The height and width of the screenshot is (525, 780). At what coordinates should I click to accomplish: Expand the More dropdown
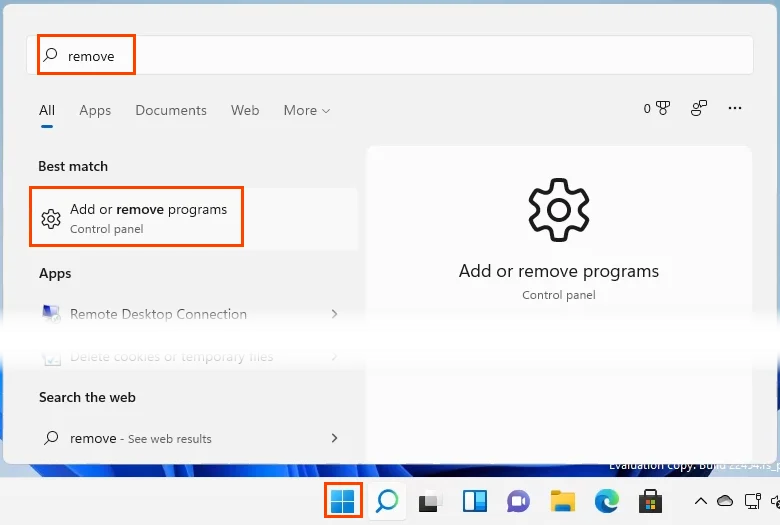point(306,110)
